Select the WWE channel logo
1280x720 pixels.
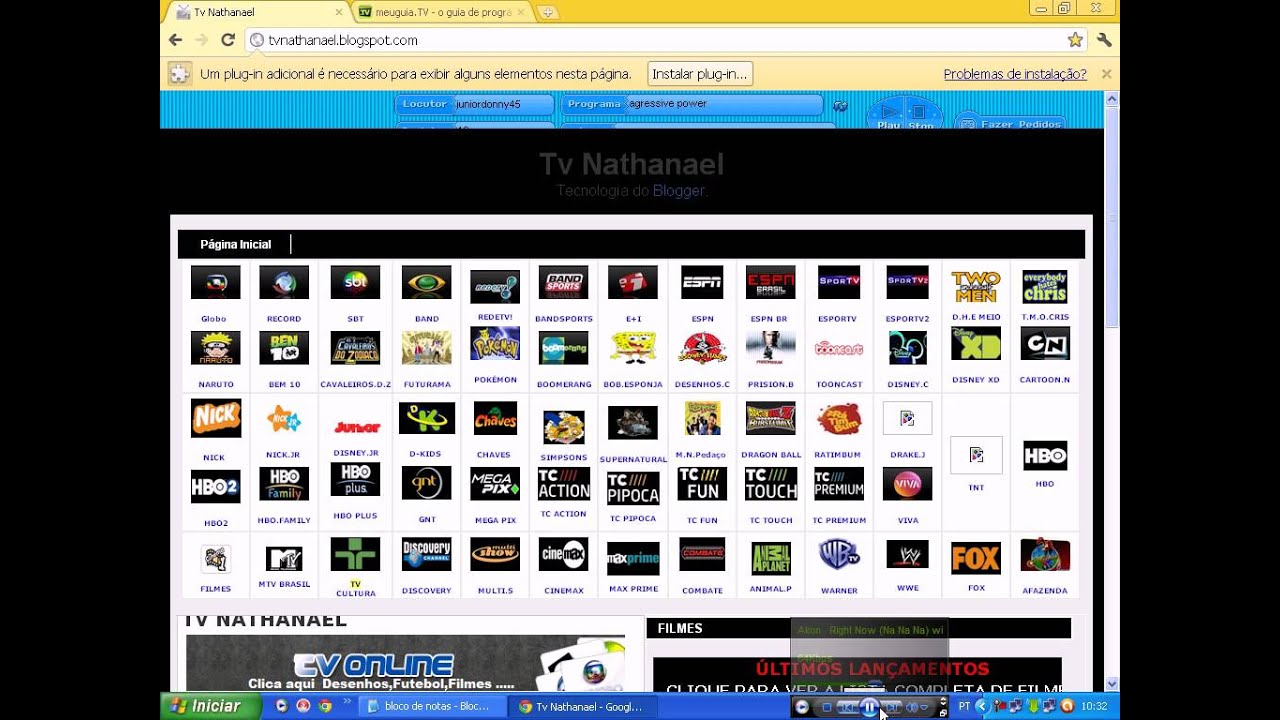tap(908, 554)
